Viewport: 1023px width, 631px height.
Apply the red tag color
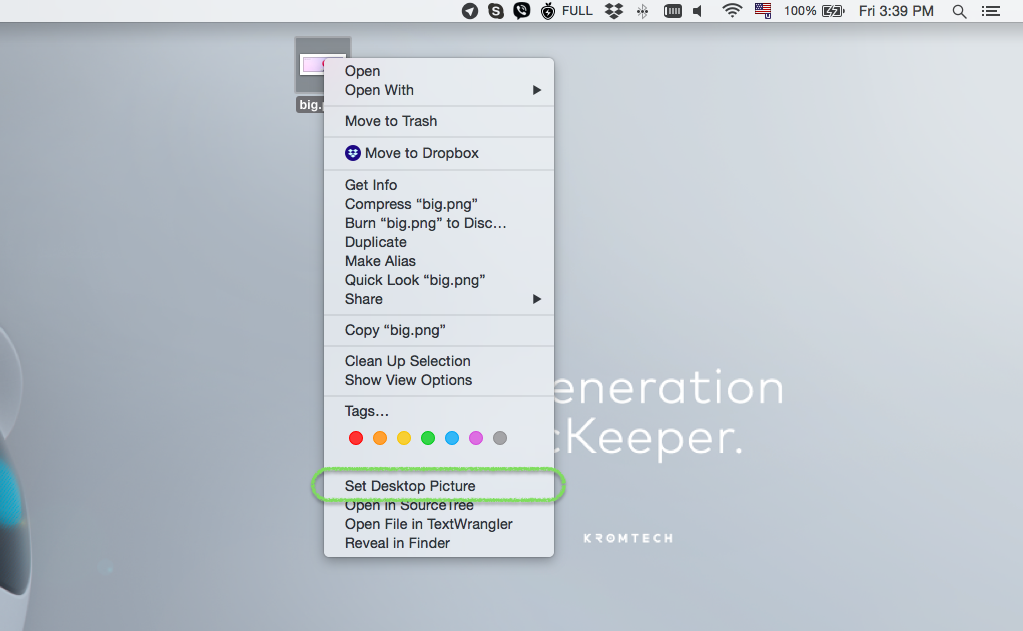[x=356, y=438]
